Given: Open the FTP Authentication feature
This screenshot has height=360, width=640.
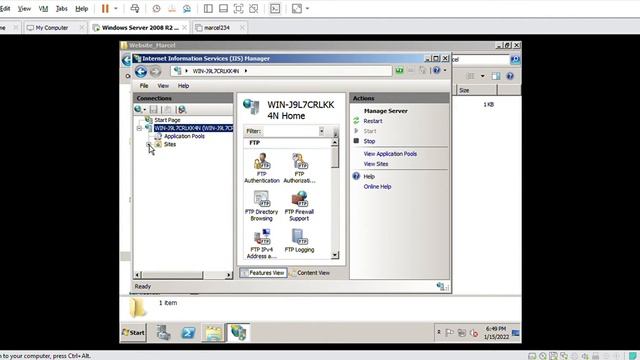Looking at the screenshot, I should [x=262, y=168].
